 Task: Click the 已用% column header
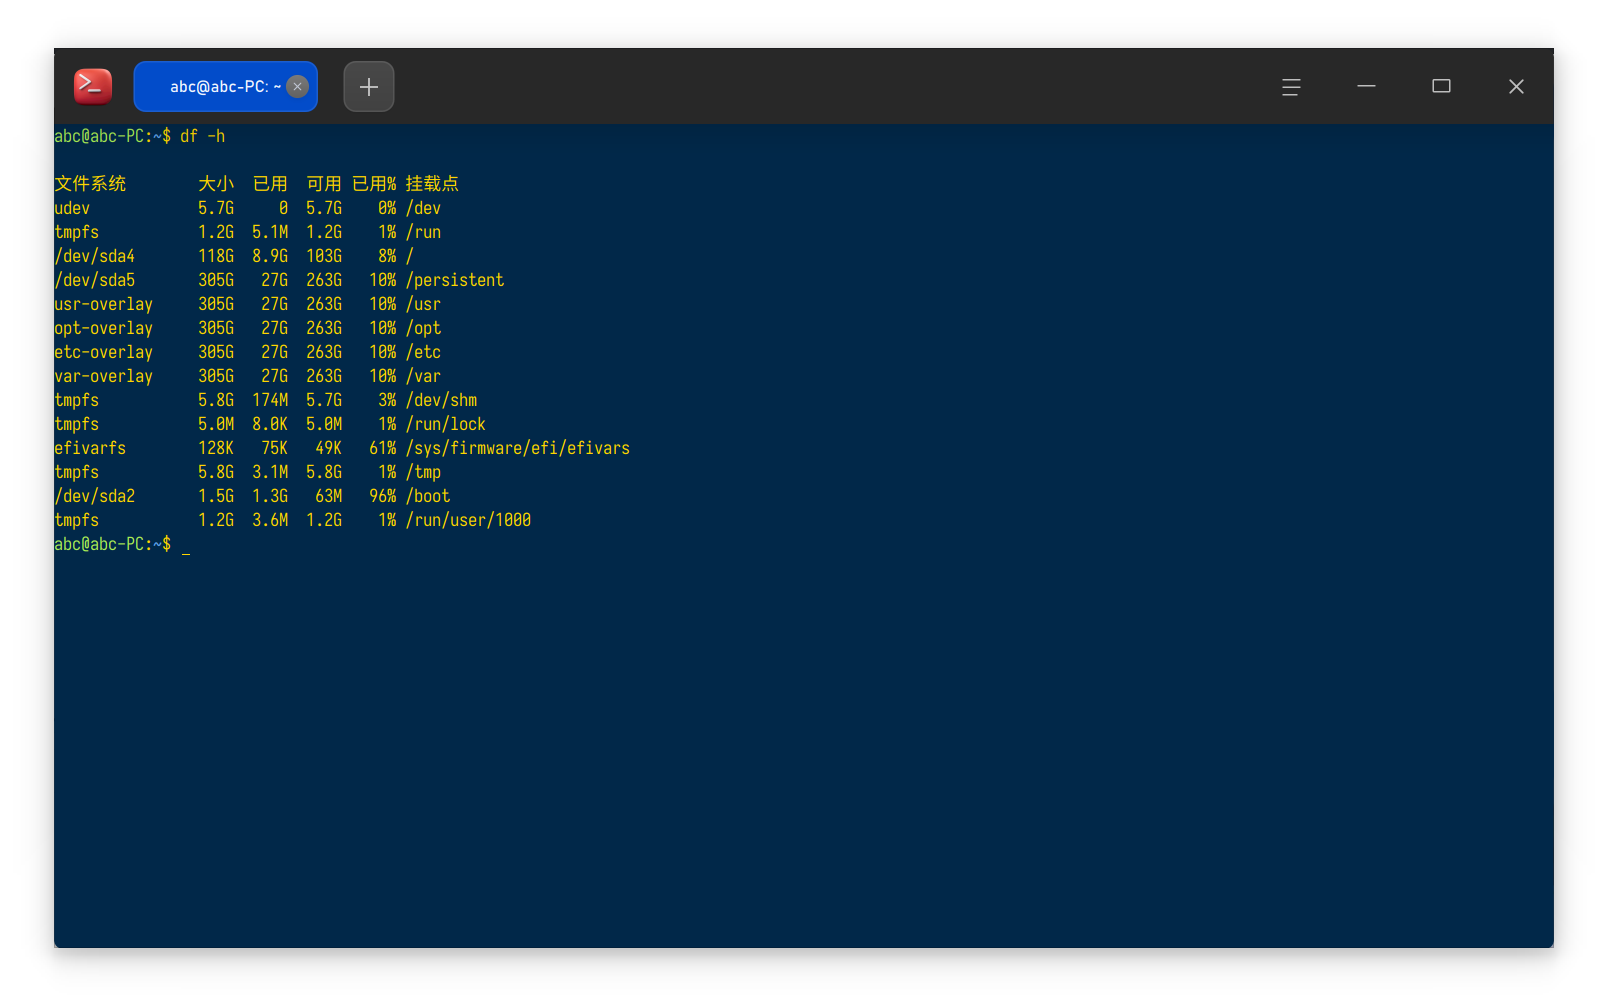click(x=374, y=184)
